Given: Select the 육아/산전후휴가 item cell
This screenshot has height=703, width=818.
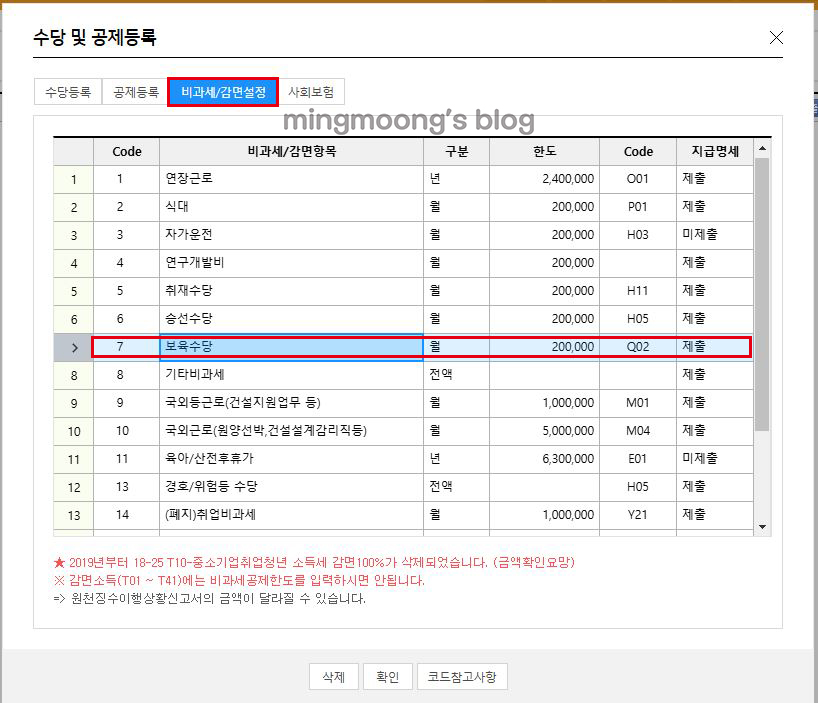Looking at the screenshot, I should tap(291, 459).
